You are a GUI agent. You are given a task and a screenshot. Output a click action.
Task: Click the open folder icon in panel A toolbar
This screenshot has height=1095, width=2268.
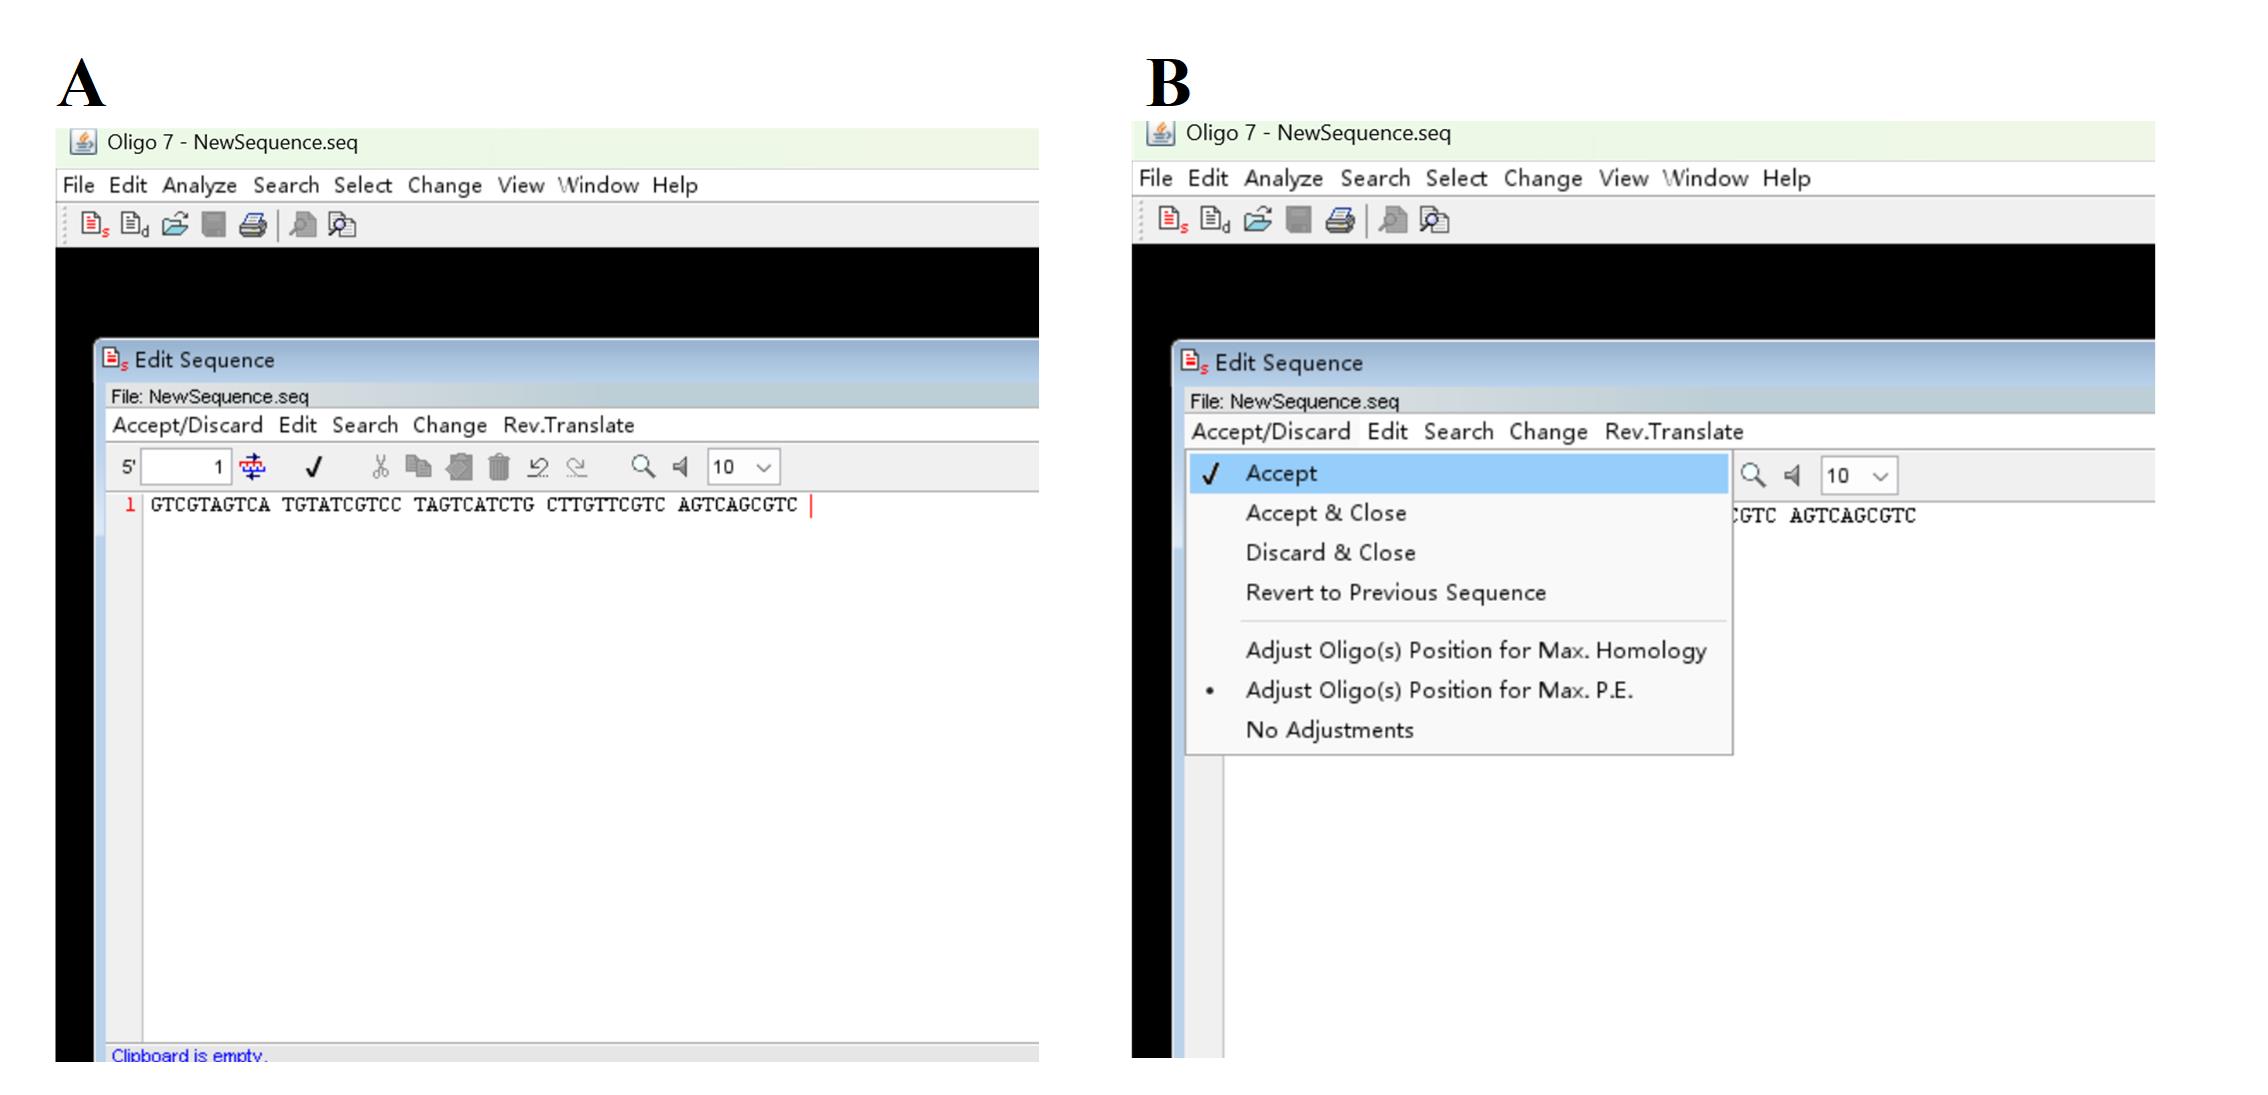(175, 225)
